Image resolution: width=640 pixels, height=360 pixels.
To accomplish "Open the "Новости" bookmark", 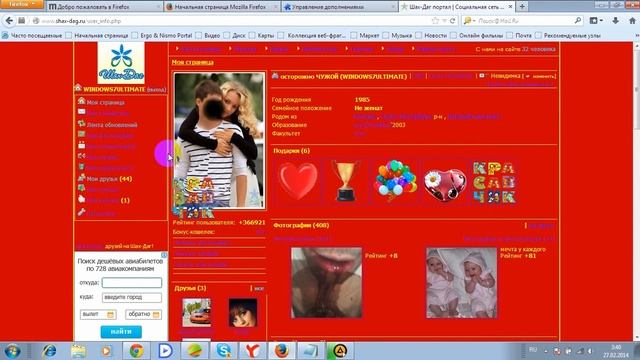I will 431,36.
